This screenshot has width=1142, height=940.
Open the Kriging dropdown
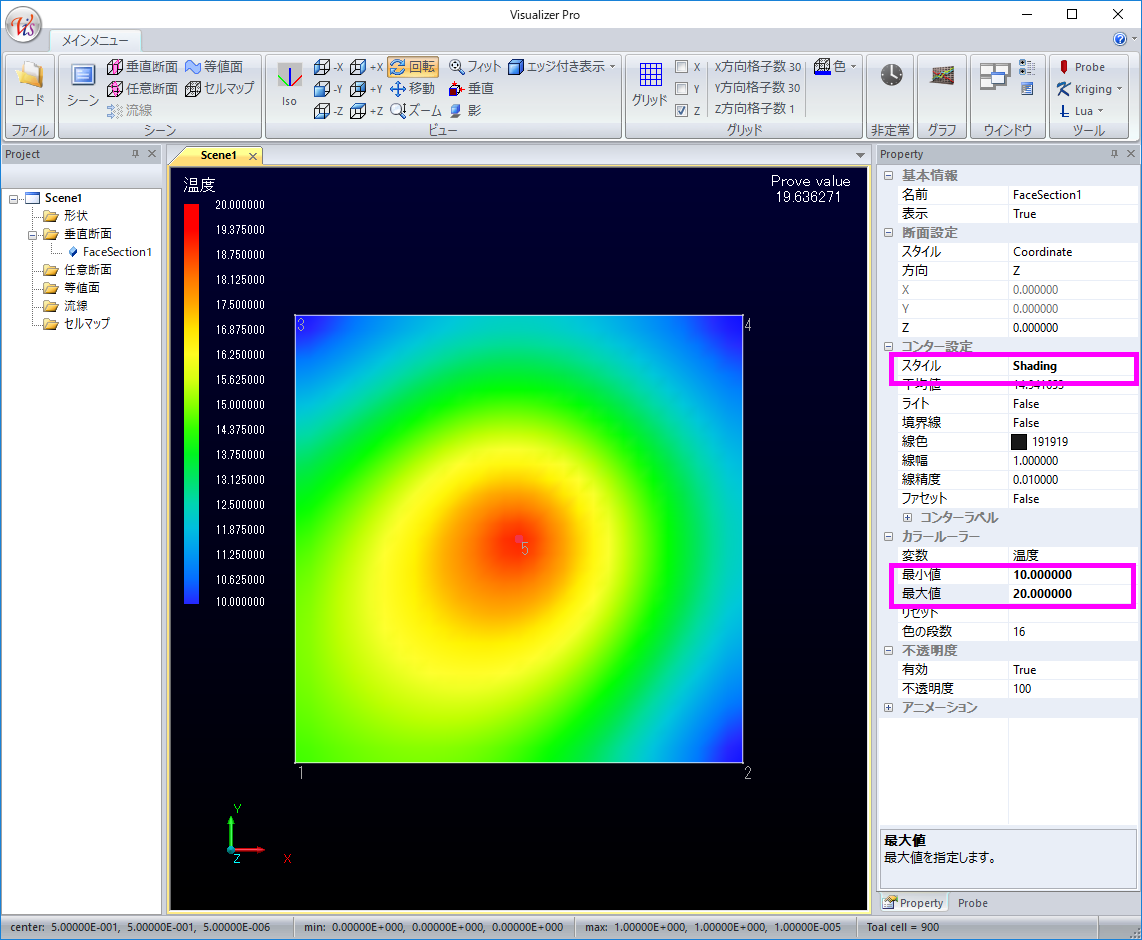click(1090, 89)
